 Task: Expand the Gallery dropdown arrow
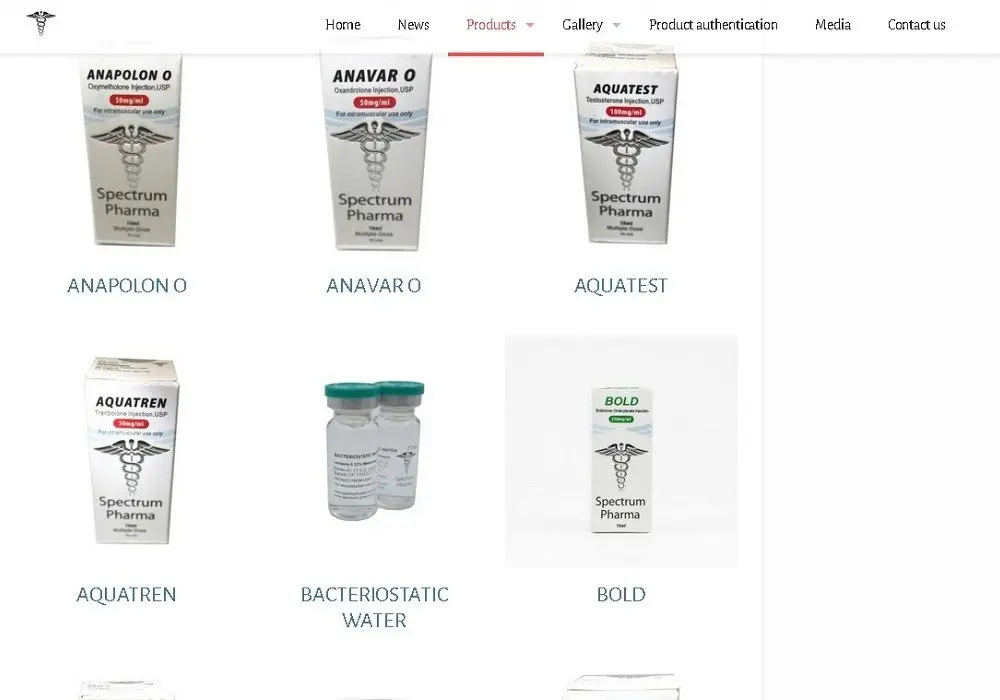617,26
